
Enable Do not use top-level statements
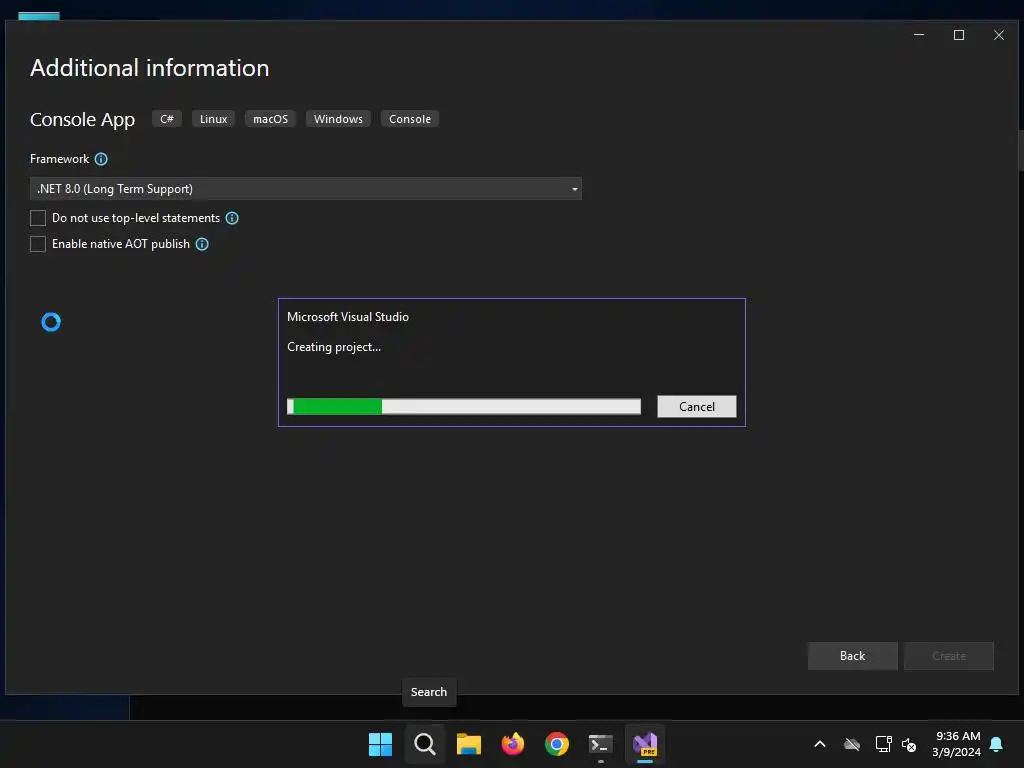[38, 218]
